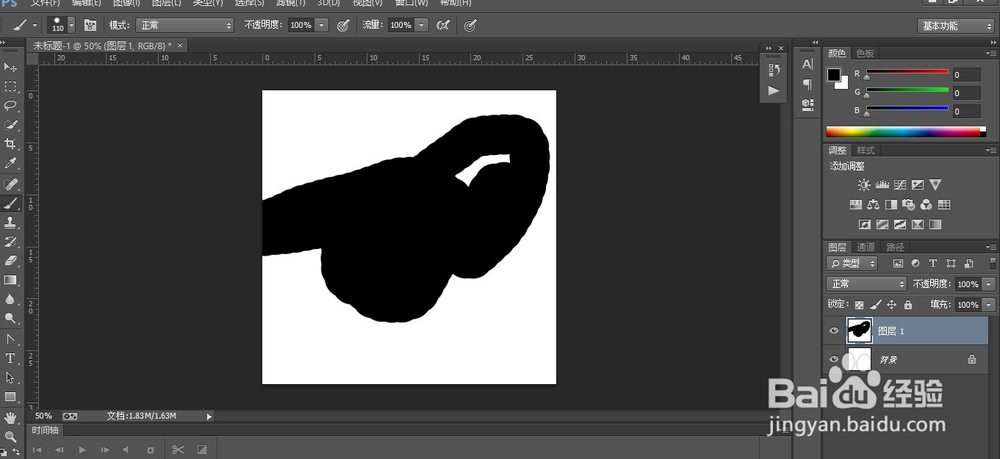
Task: Select the Clone Stamp tool
Action: tap(10, 222)
